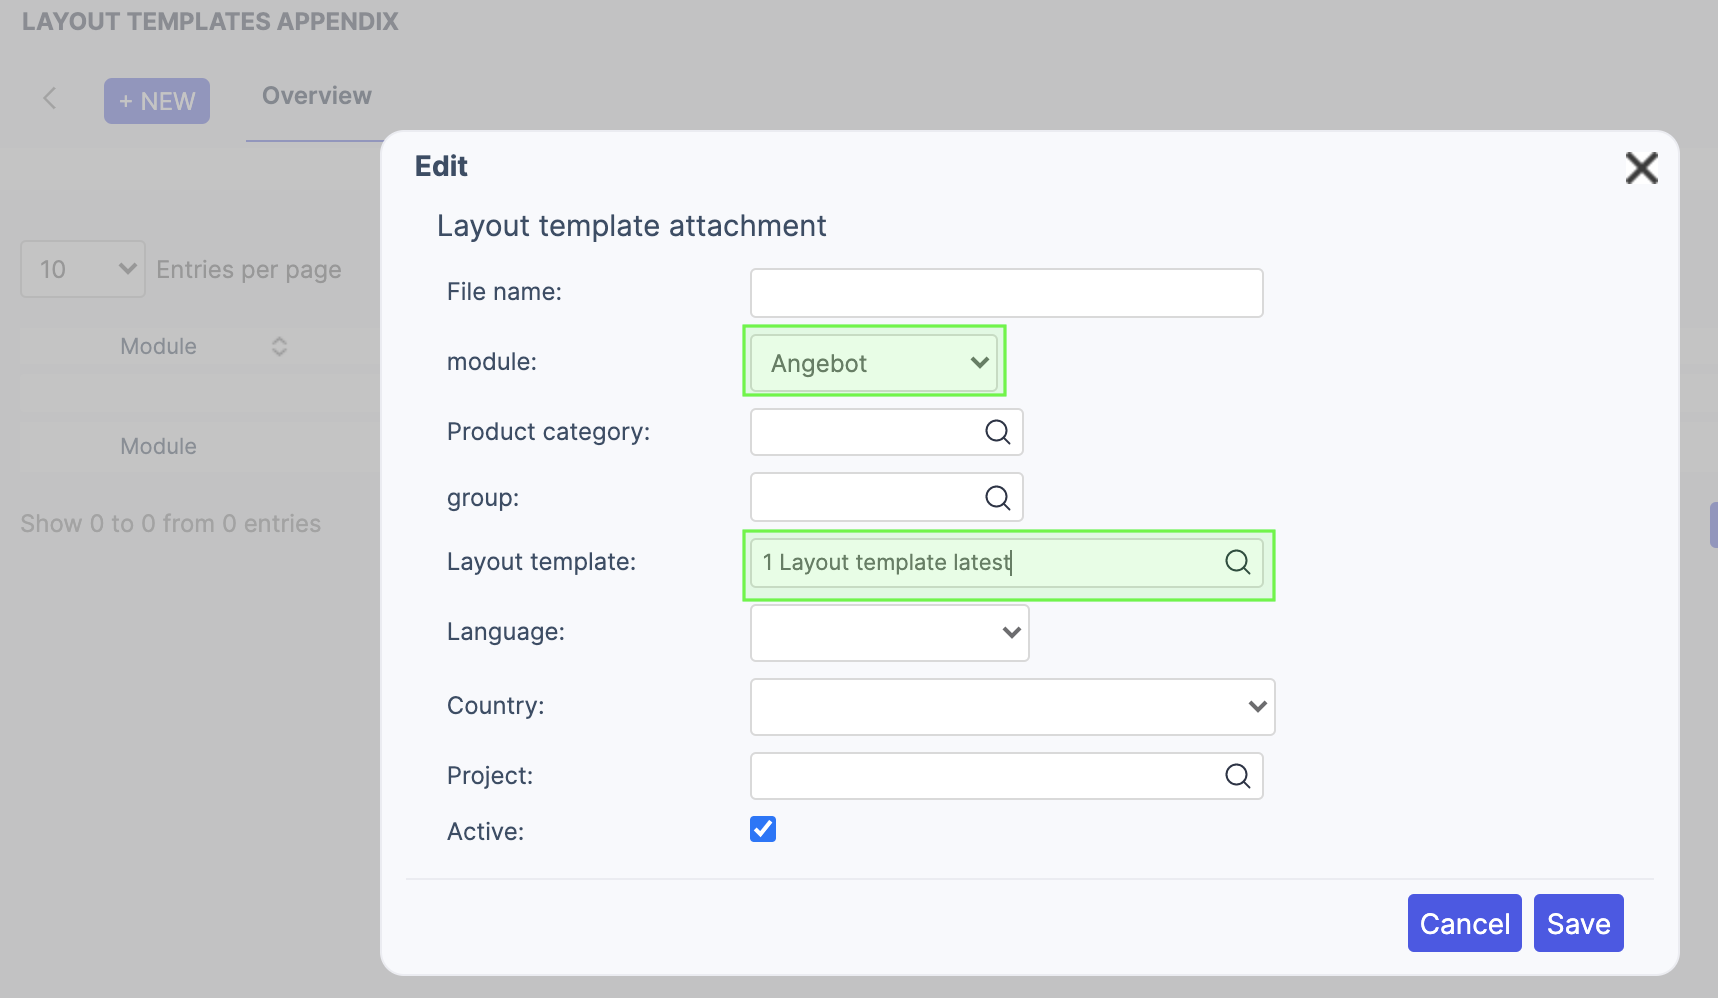Screen dimensions: 1718x998
Task: Click the Layout template search icon
Action: 1237,562
